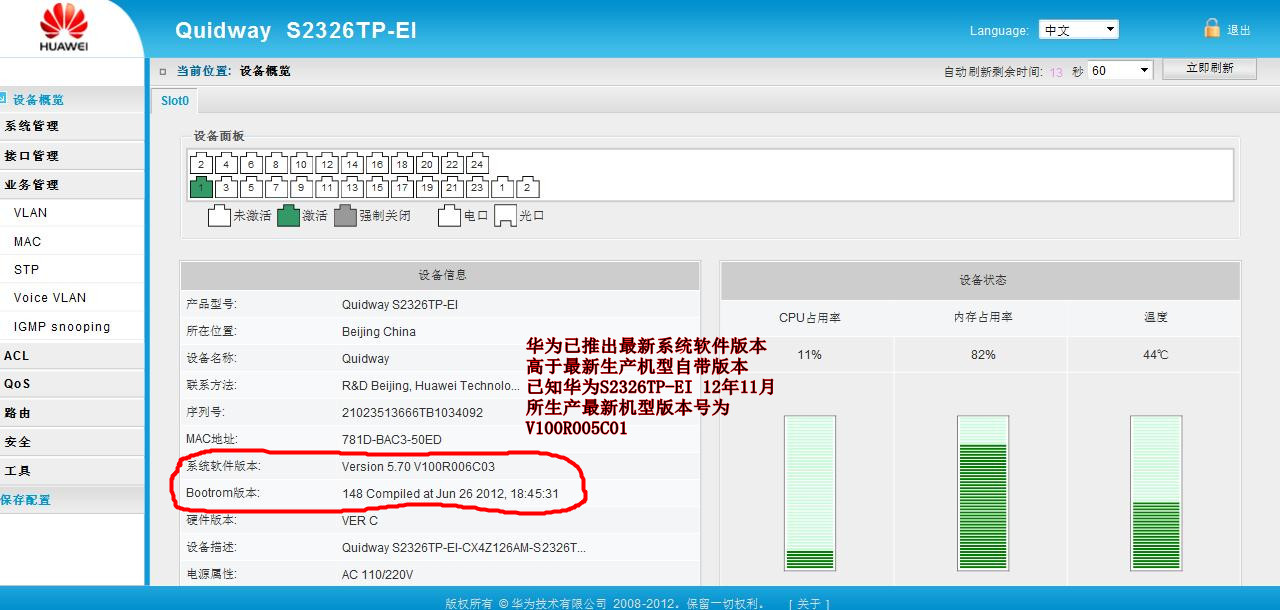The image size is (1280, 610).
Task: Select the green active port 1
Action: (201, 187)
